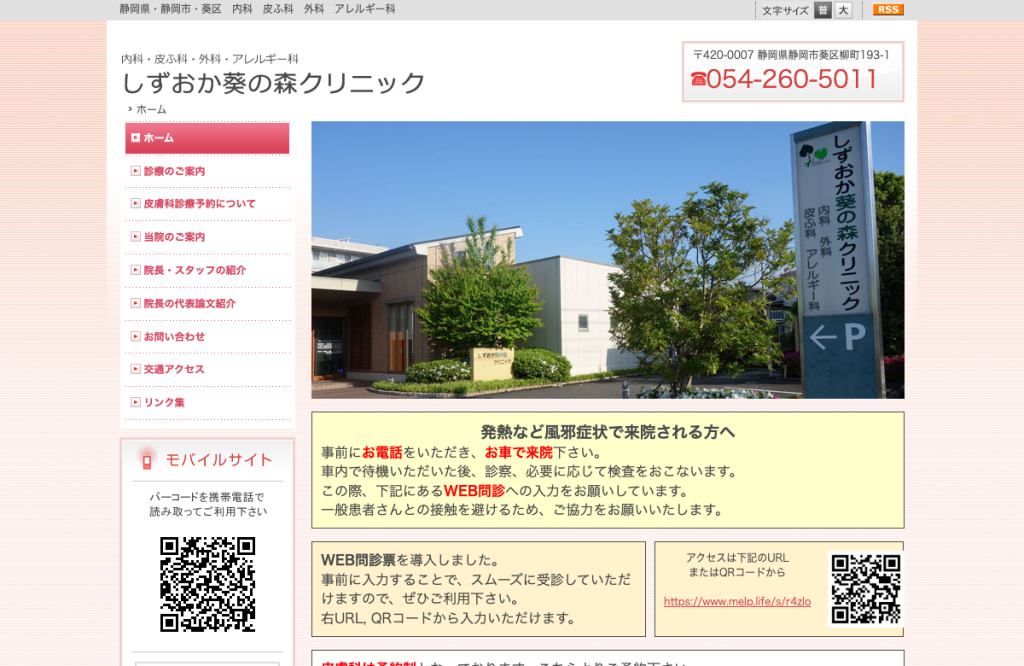
Task: Click tagline 内科・皮ふ科・外科・アレルギー科
Action: point(210,59)
